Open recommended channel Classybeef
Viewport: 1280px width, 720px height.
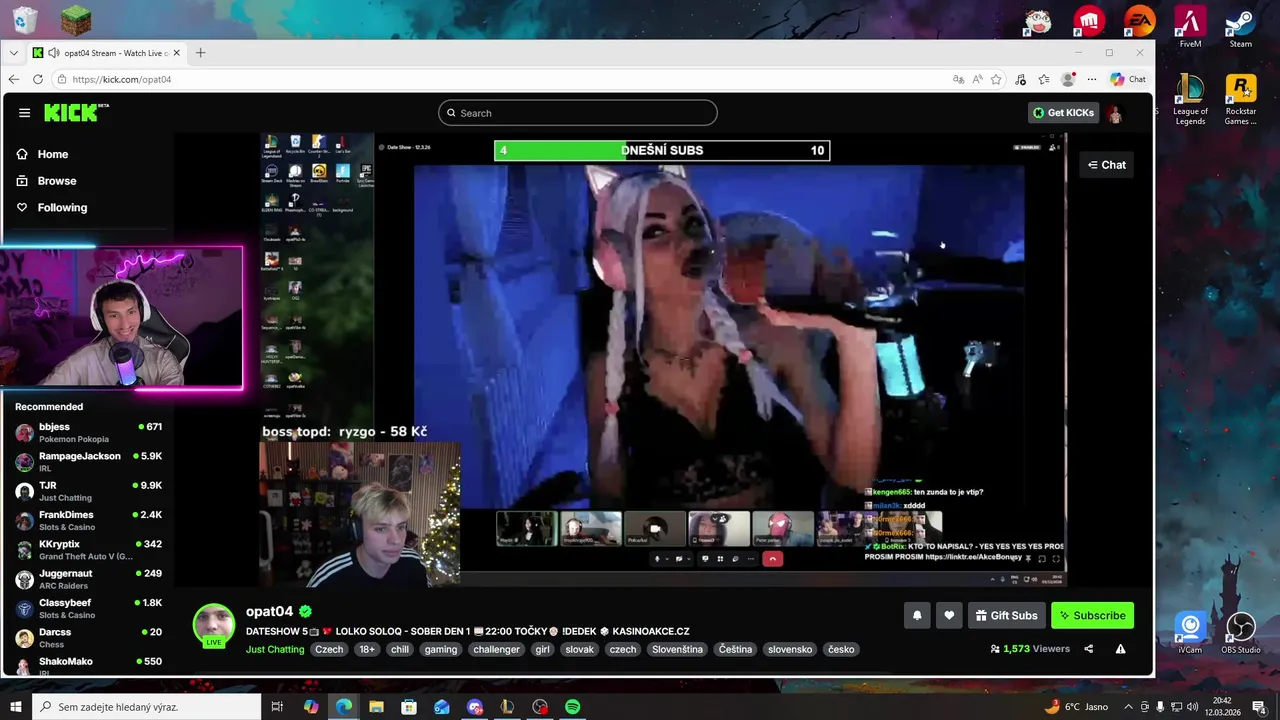[88, 608]
